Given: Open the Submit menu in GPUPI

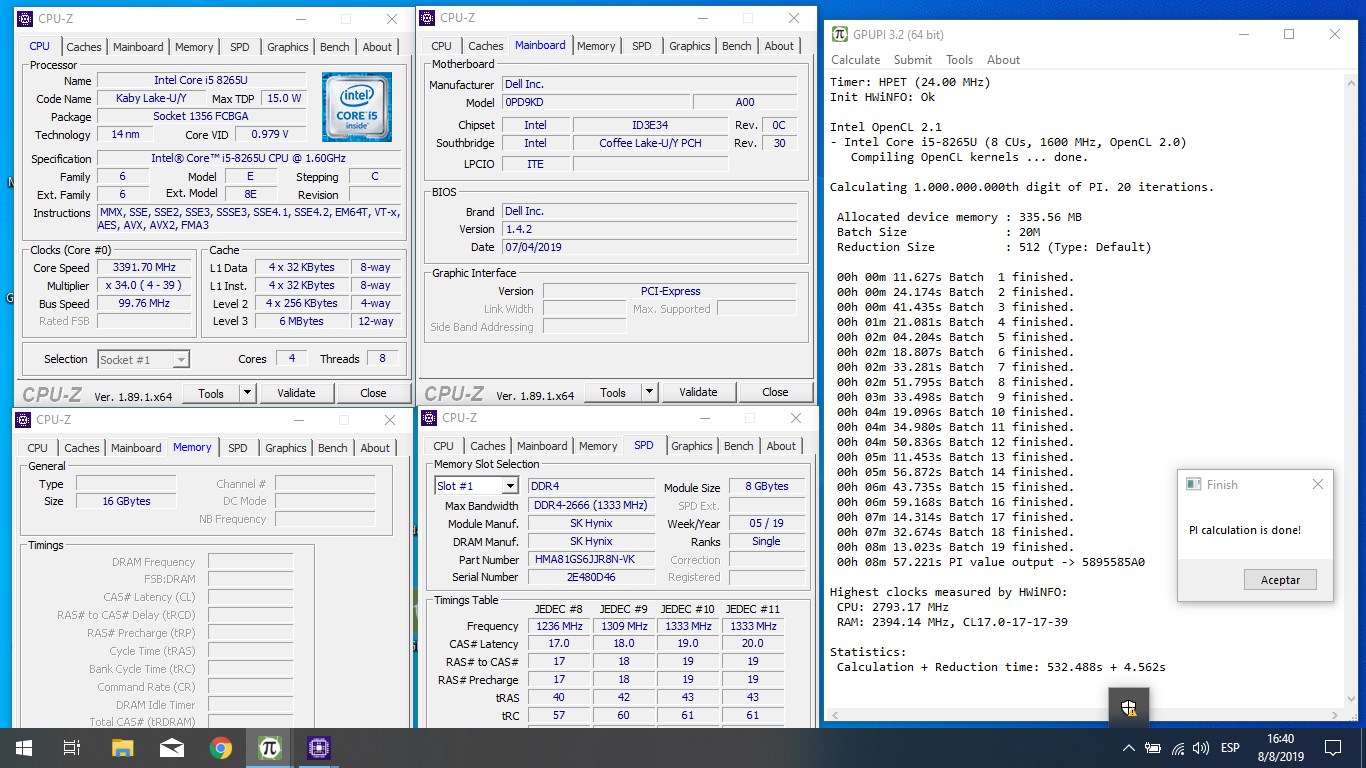Looking at the screenshot, I should tap(913, 60).
